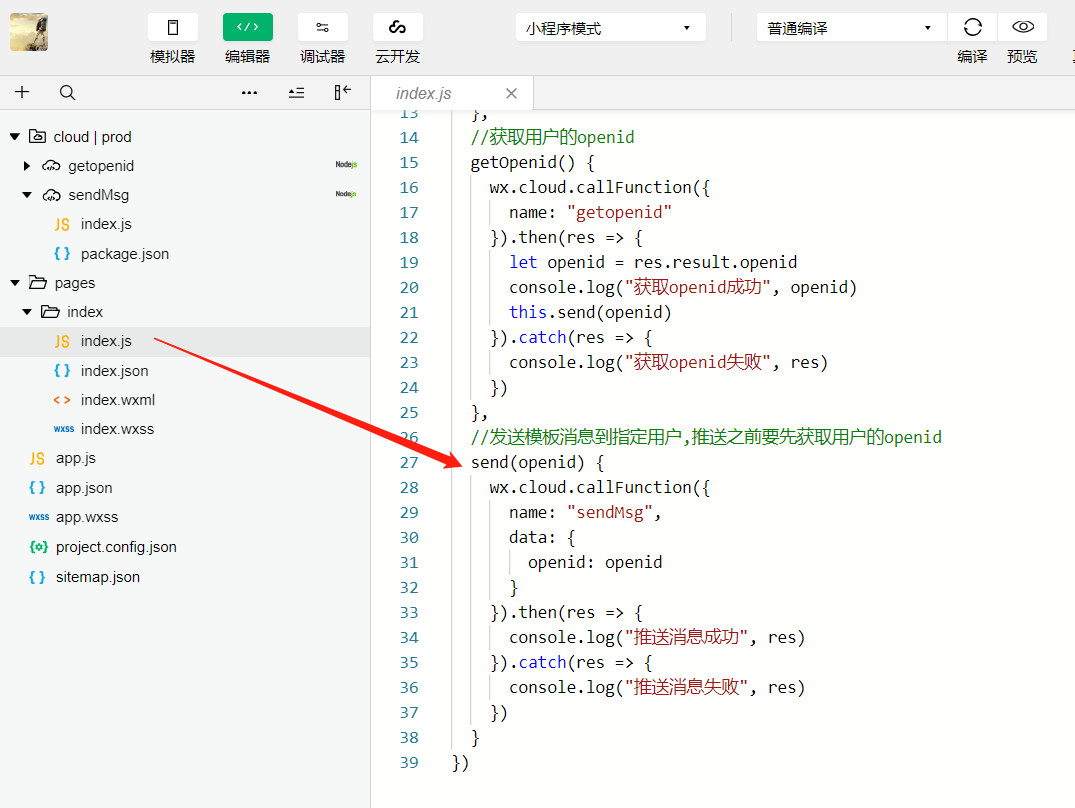Collapse the index folder under pages
Screen dimensions: 1075x808
pyautogui.click(x=27, y=312)
